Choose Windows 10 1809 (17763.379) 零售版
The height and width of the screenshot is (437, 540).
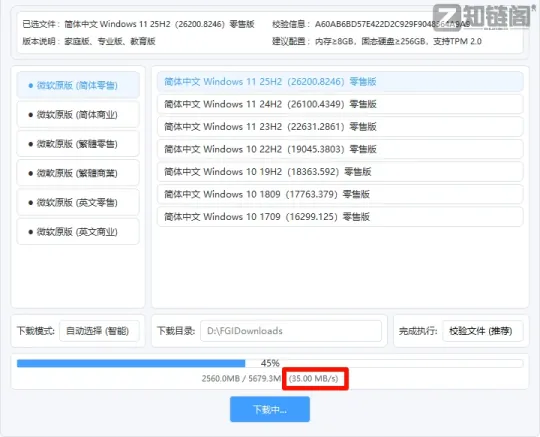point(340,194)
